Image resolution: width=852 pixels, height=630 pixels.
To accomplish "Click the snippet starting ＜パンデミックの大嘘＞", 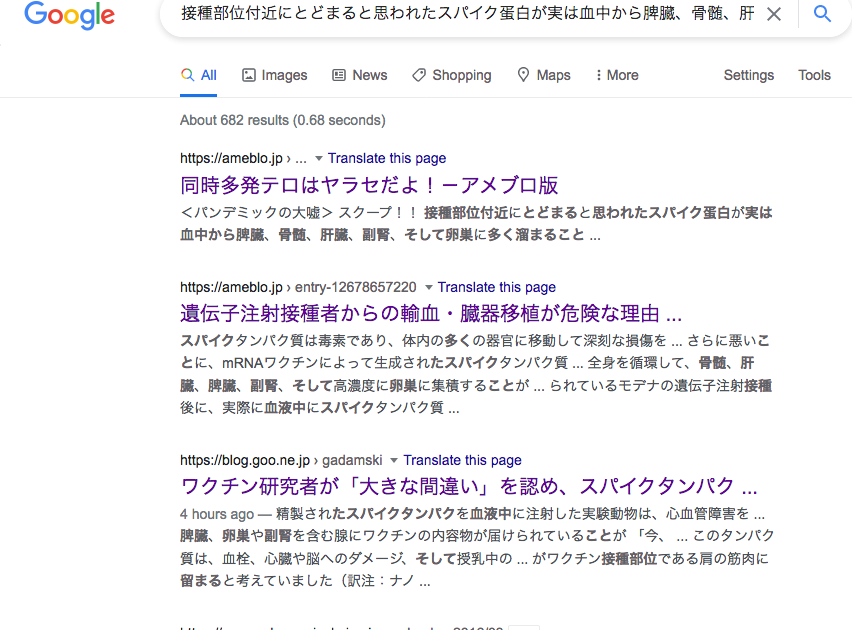I will click(476, 223).
